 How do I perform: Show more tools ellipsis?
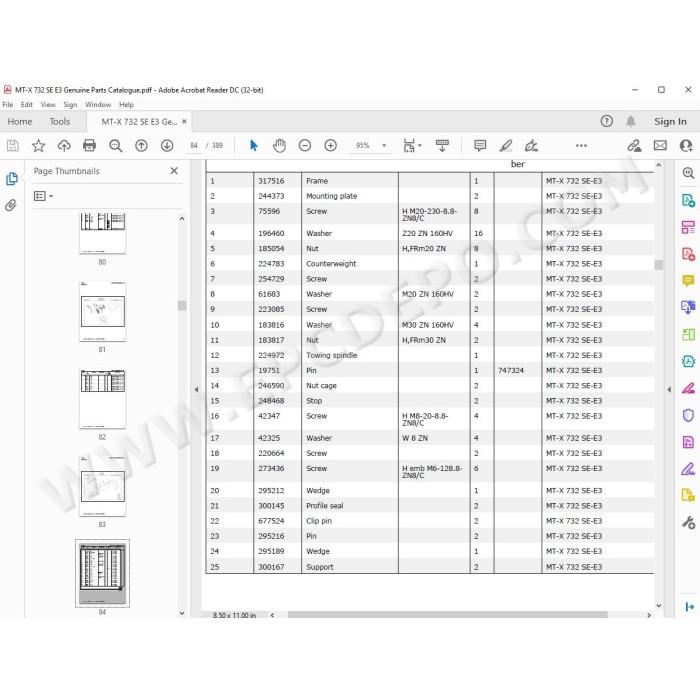(x=581, y=146)
